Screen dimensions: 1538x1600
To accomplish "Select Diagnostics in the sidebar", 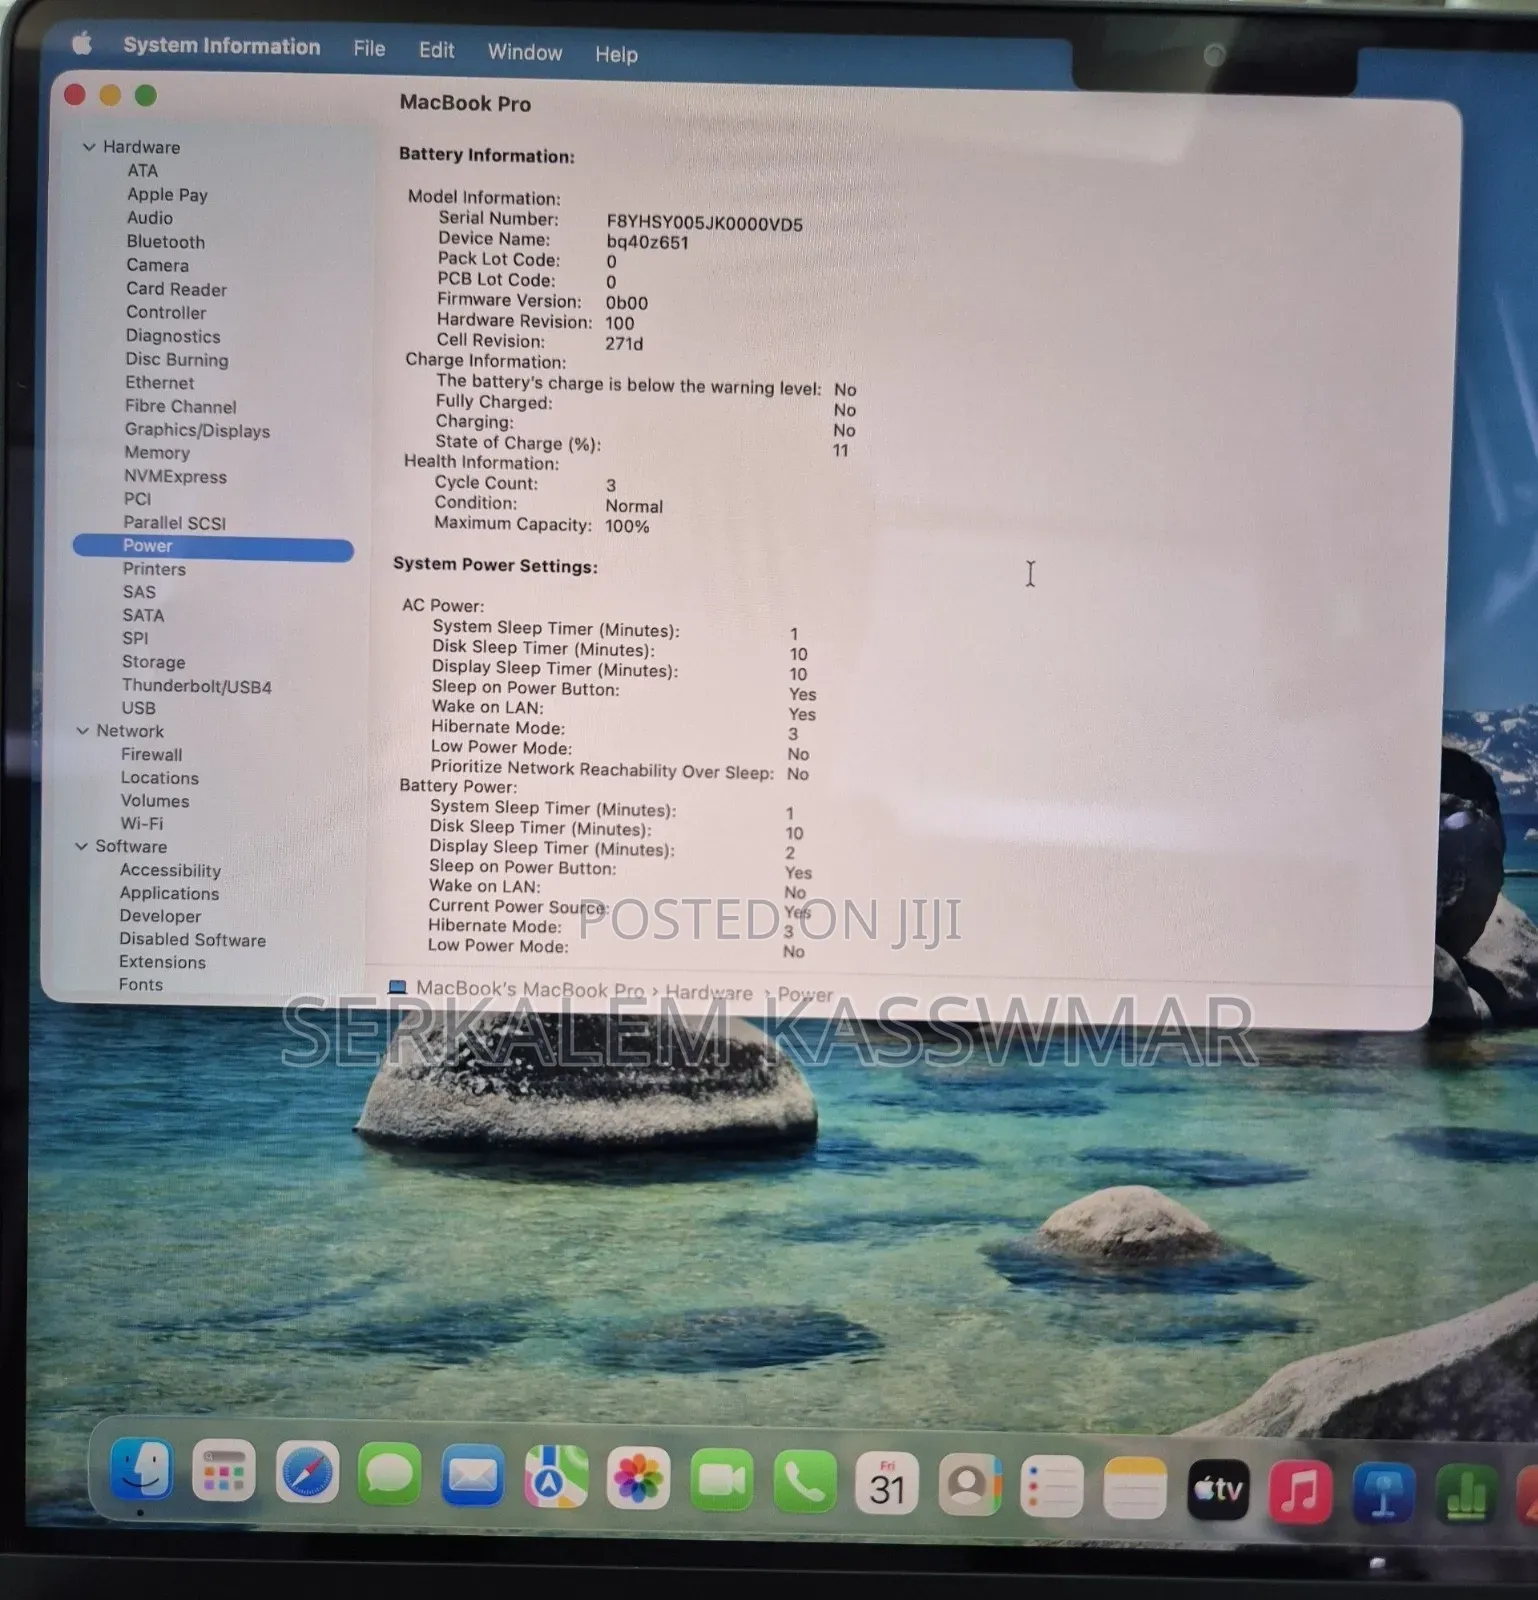I will pos(173,336).
